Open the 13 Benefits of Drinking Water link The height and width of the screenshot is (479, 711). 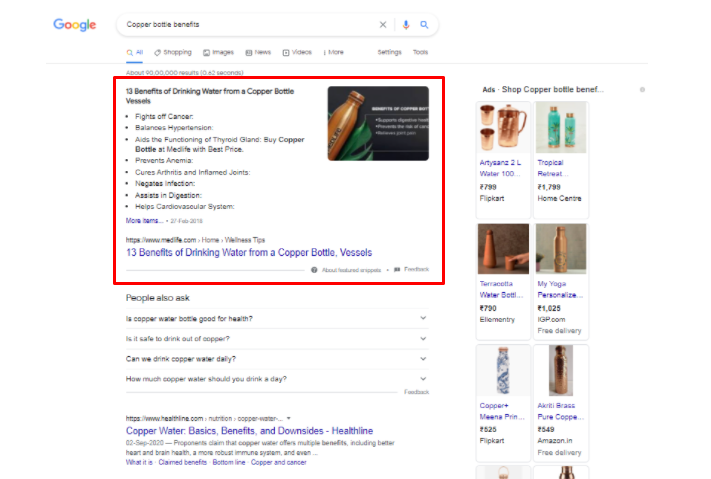click(x=248, y=253)
